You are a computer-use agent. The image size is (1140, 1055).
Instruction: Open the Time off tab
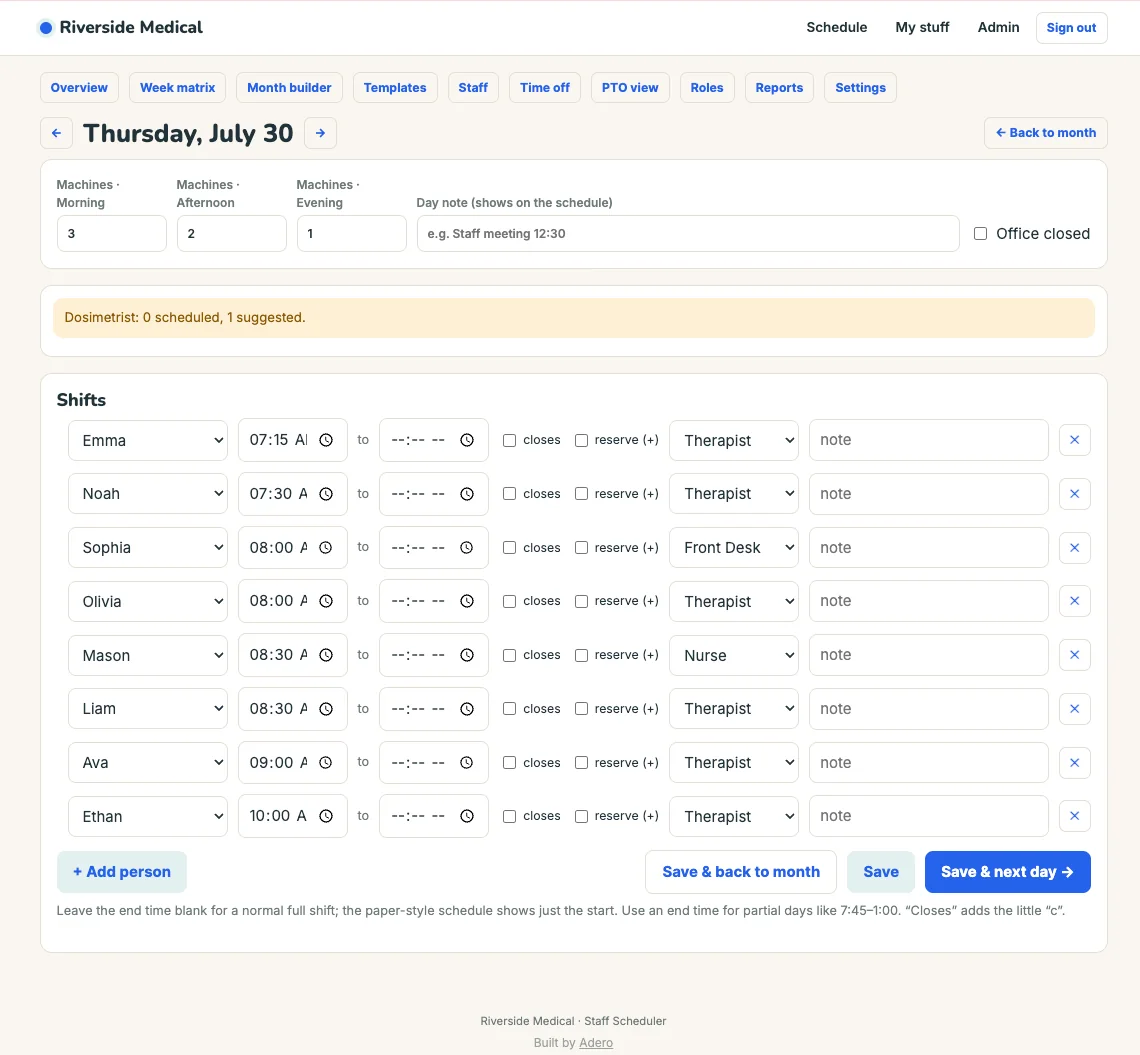pyautogui.click(x=545, y=87)
